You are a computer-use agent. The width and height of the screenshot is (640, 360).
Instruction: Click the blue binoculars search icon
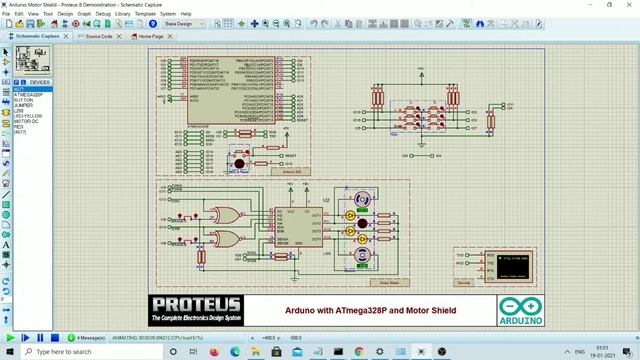[480, 24]
